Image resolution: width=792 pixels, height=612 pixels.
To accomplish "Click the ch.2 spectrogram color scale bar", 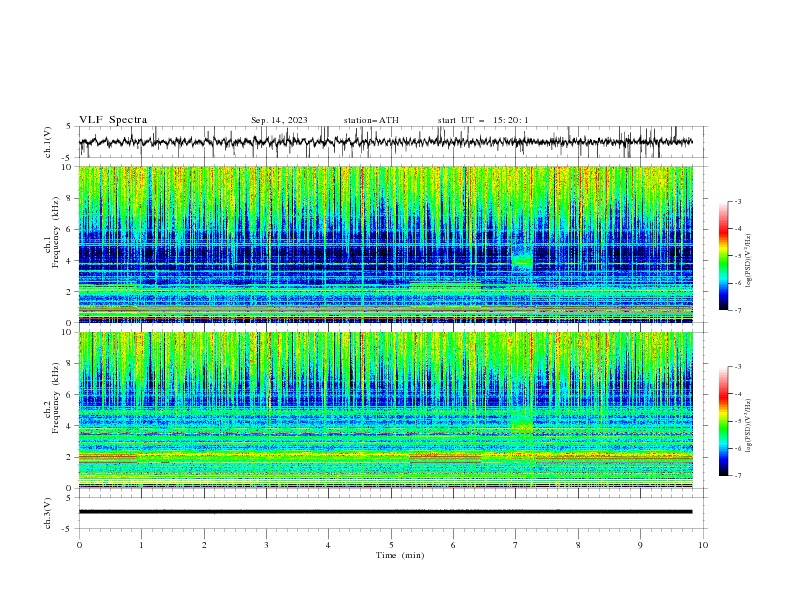I will click(x=724, y=421).
